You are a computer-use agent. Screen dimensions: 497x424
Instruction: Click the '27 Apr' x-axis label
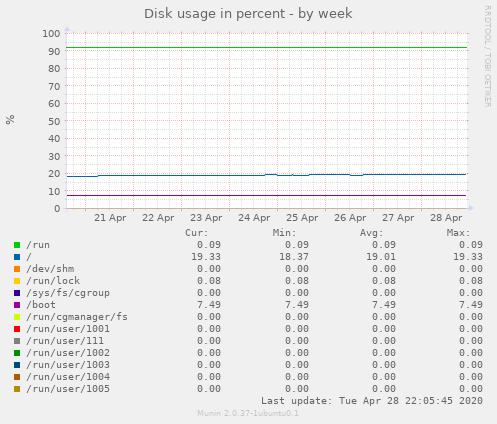coord(398,218)
